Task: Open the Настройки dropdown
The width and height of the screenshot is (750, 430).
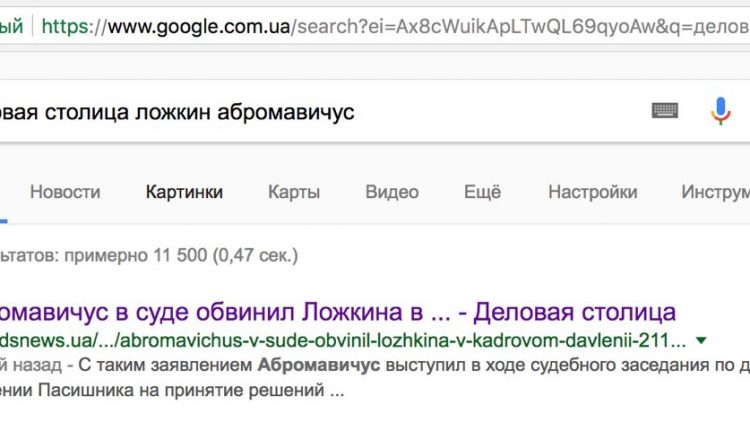Action: (593, 192)
